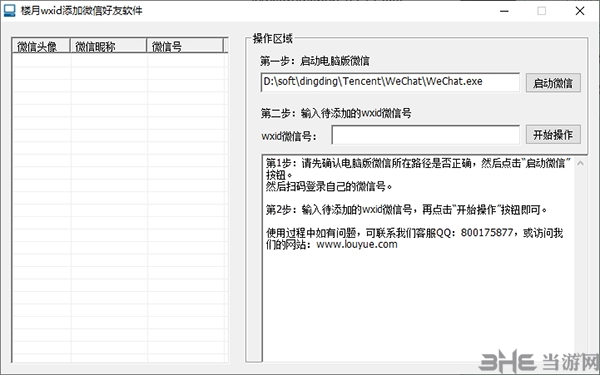Click the 然后扫码登录自己的微信号 instruction line
Screen dimensions: 600x375
[329, 186]
